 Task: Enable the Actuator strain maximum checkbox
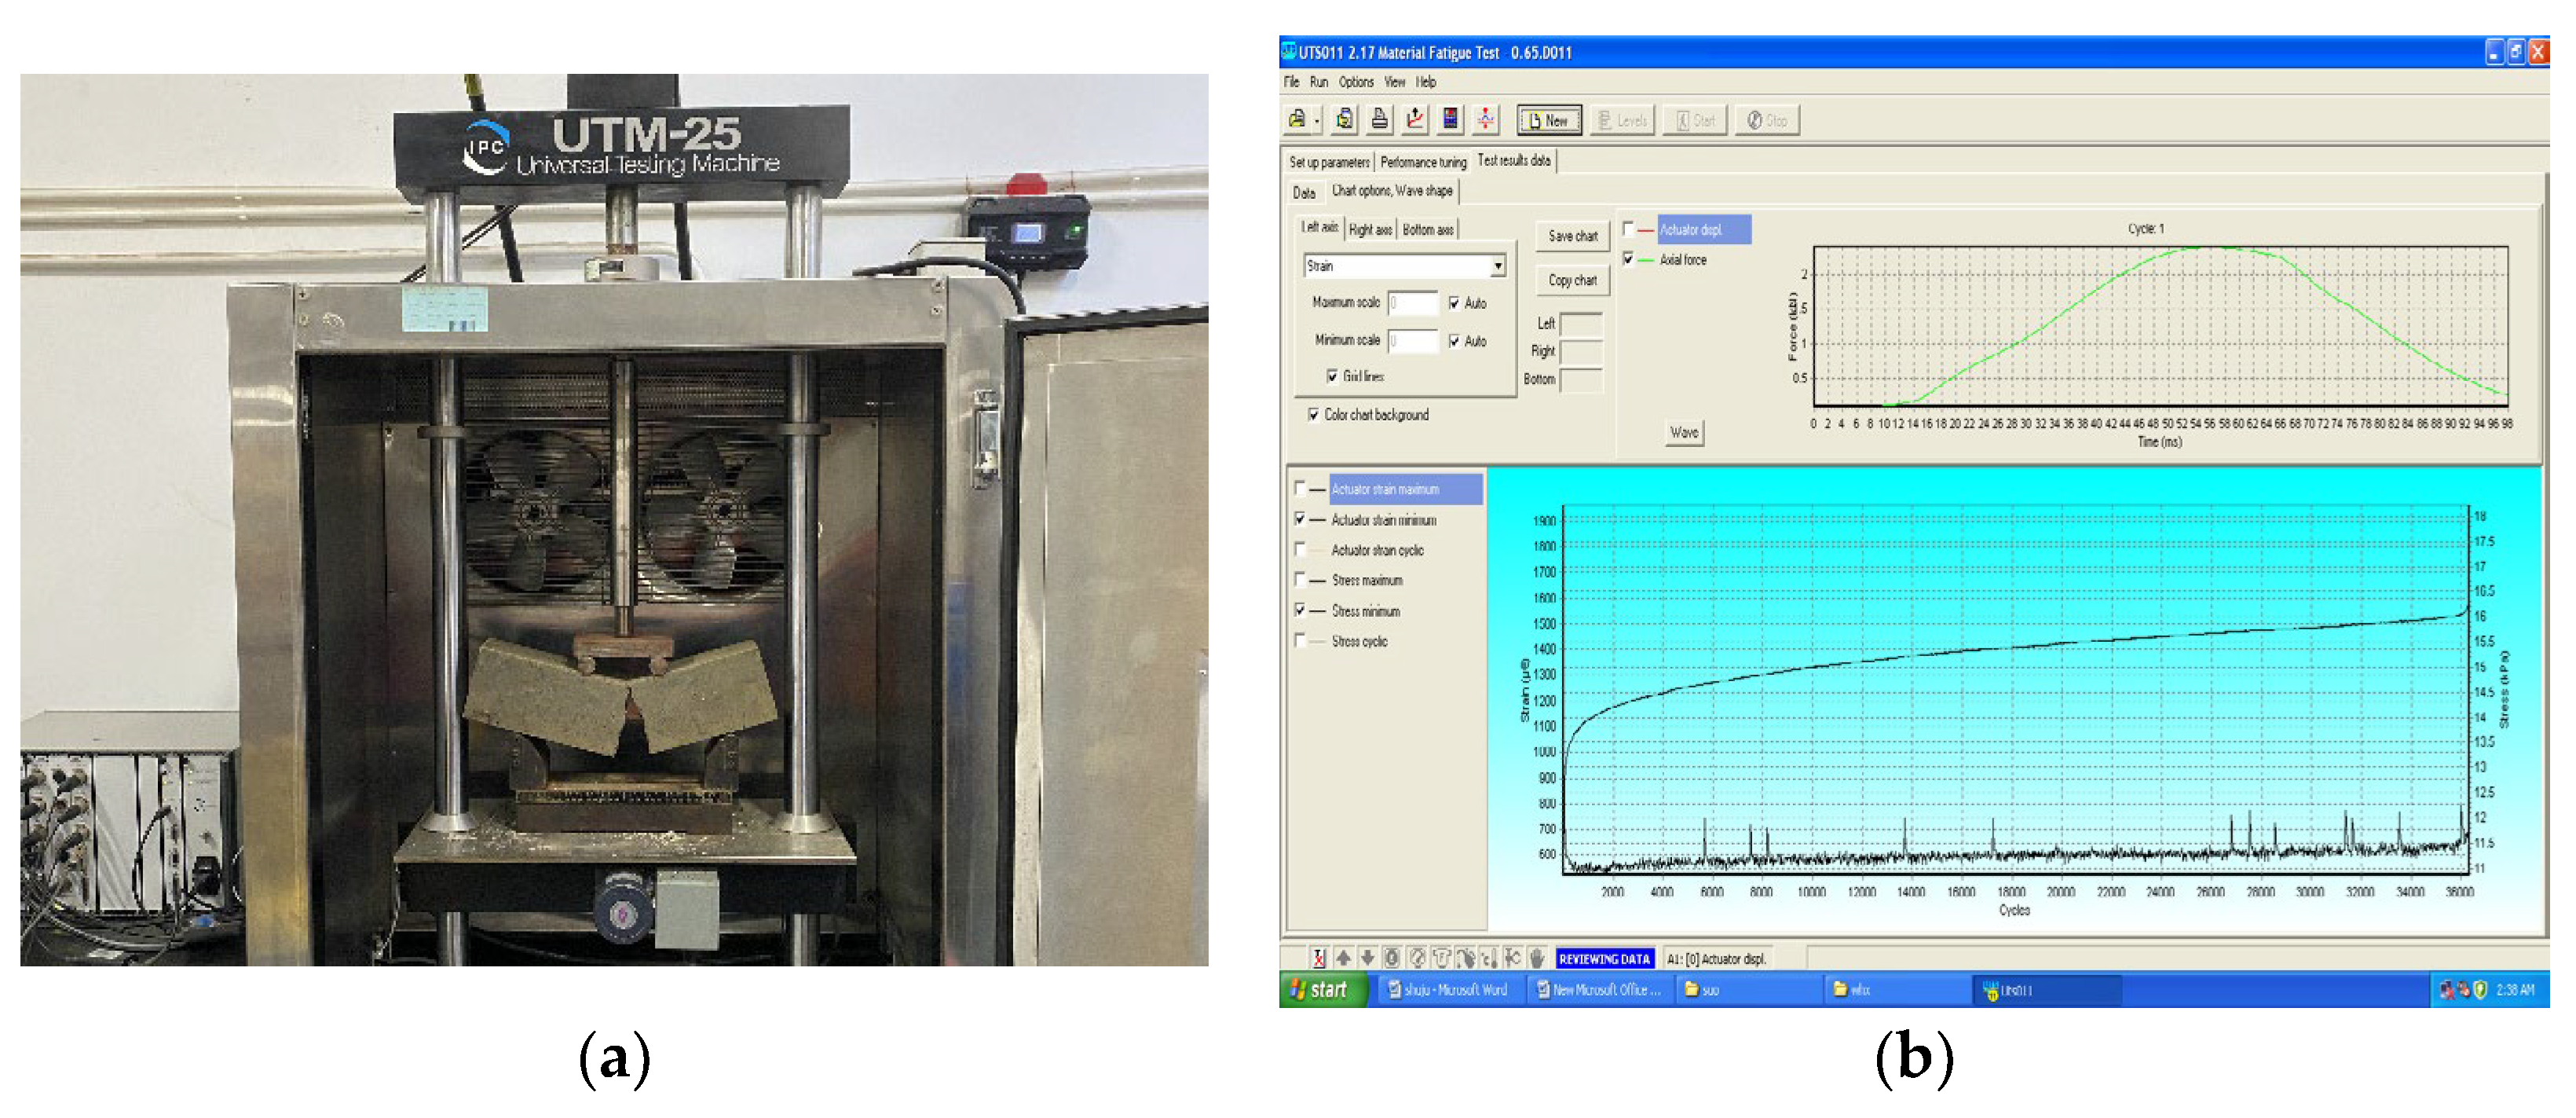pyautogui.click(x=1300, y=489)
